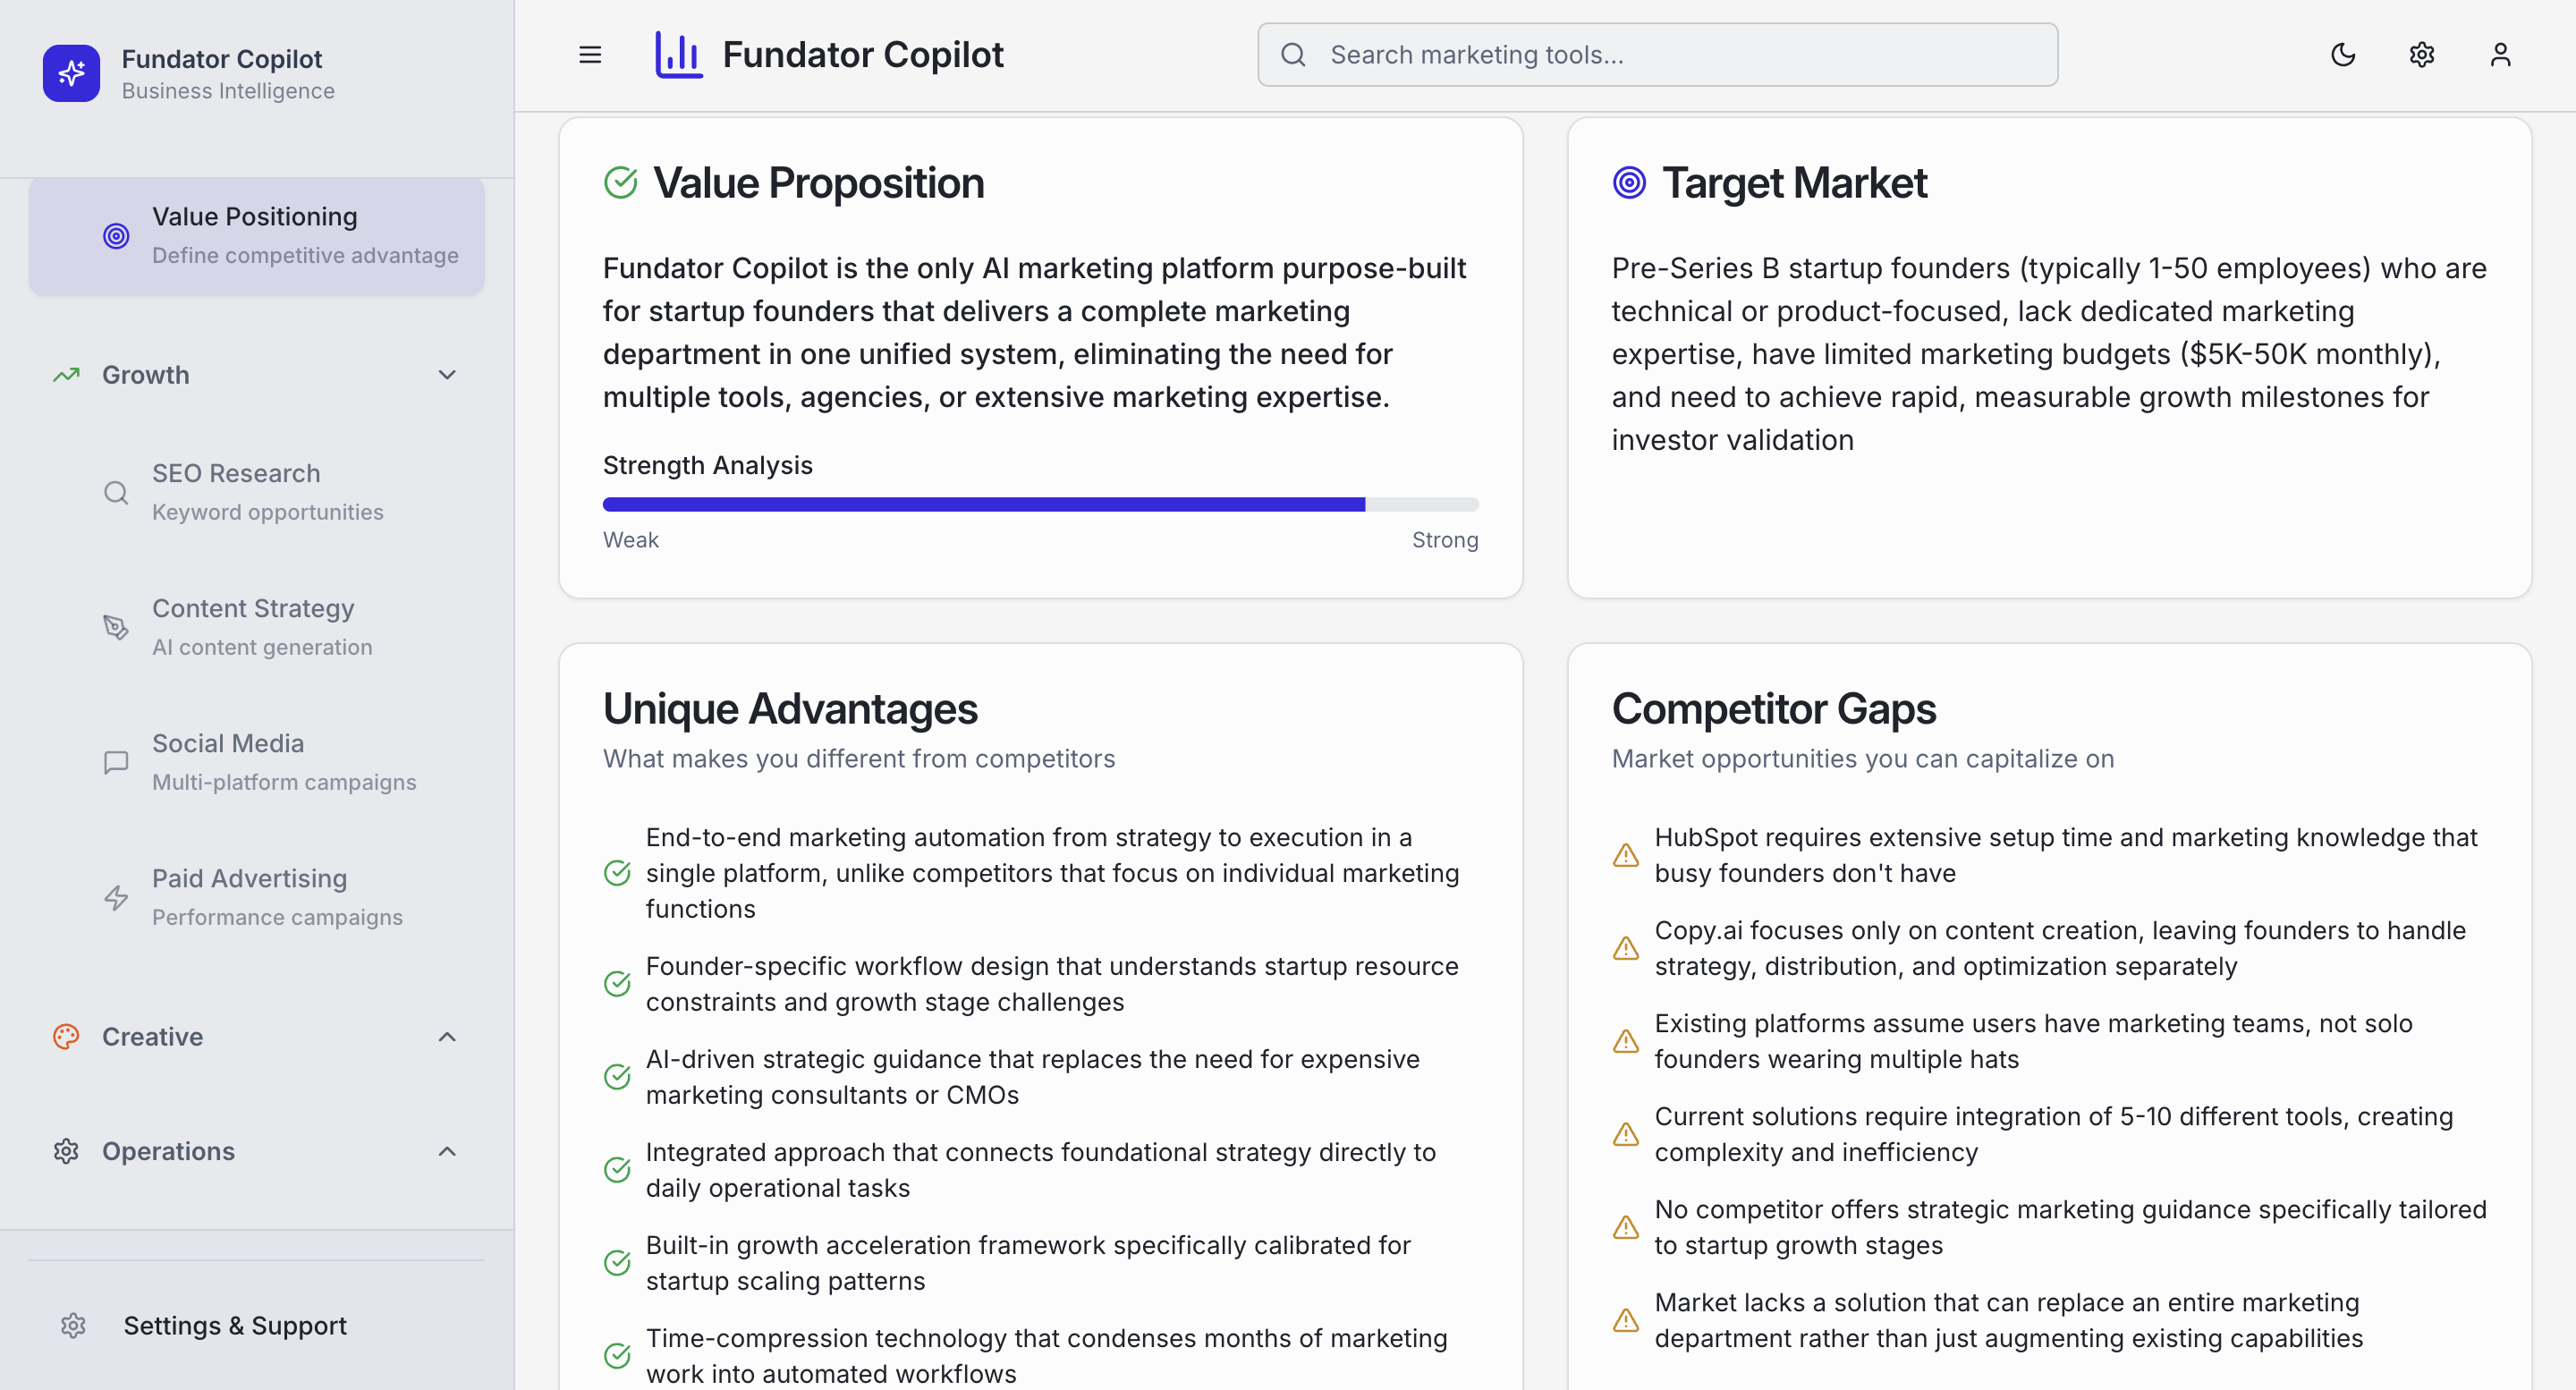The width and height of the screenshot is (2576, 1390).
Task: Collapse the Growth section chevron
Action: click(447, 375)
